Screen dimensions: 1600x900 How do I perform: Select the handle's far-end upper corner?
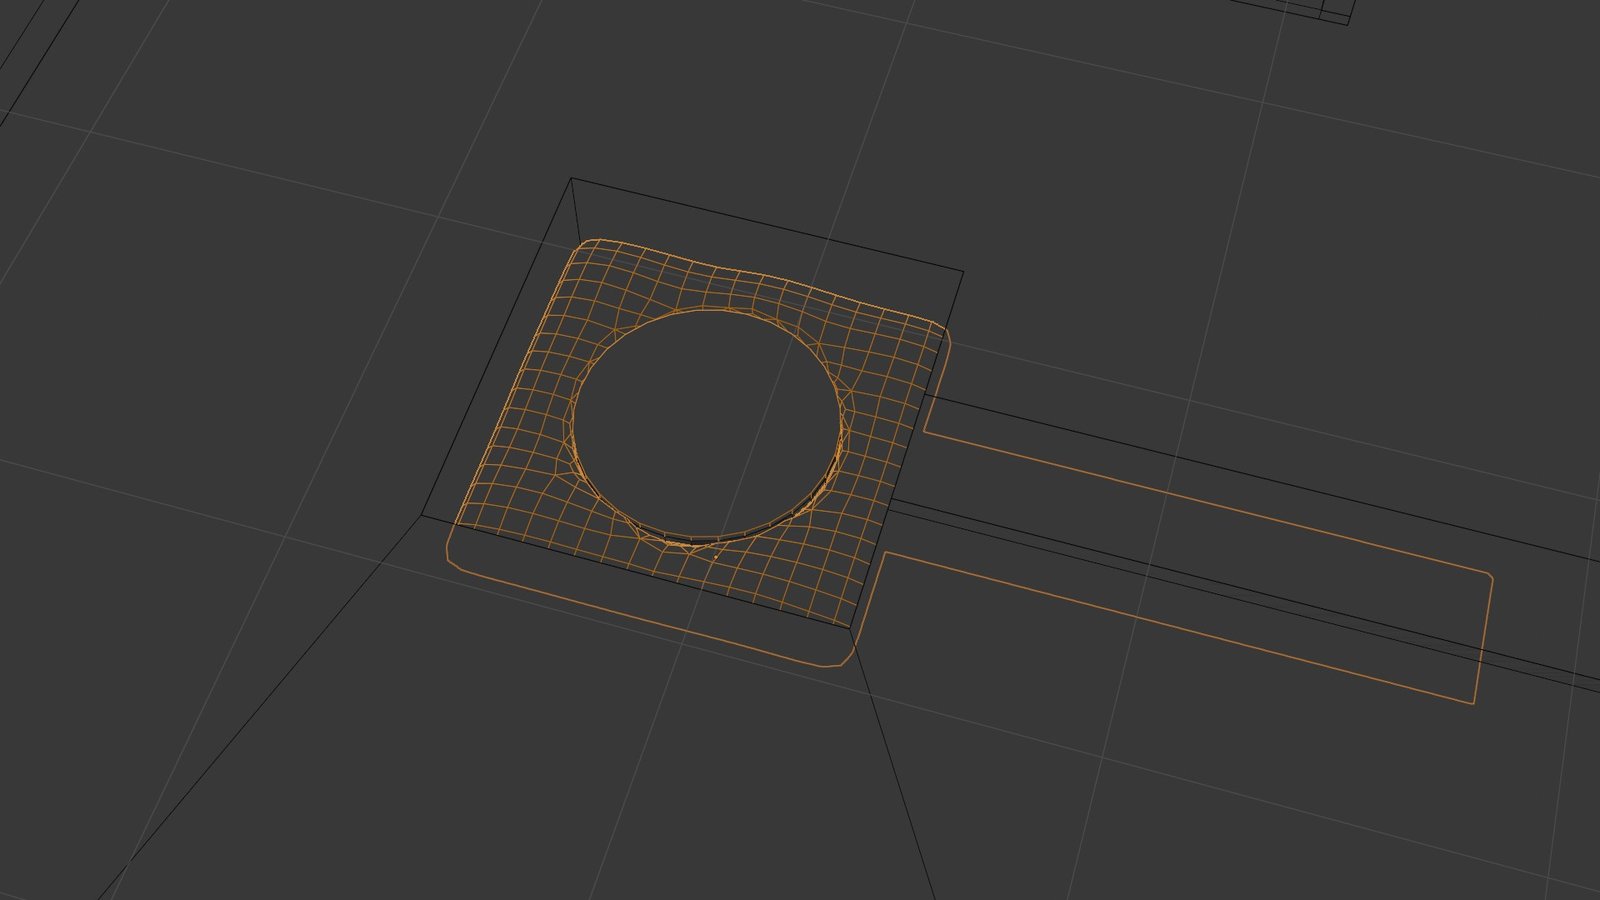(1490, 576)
